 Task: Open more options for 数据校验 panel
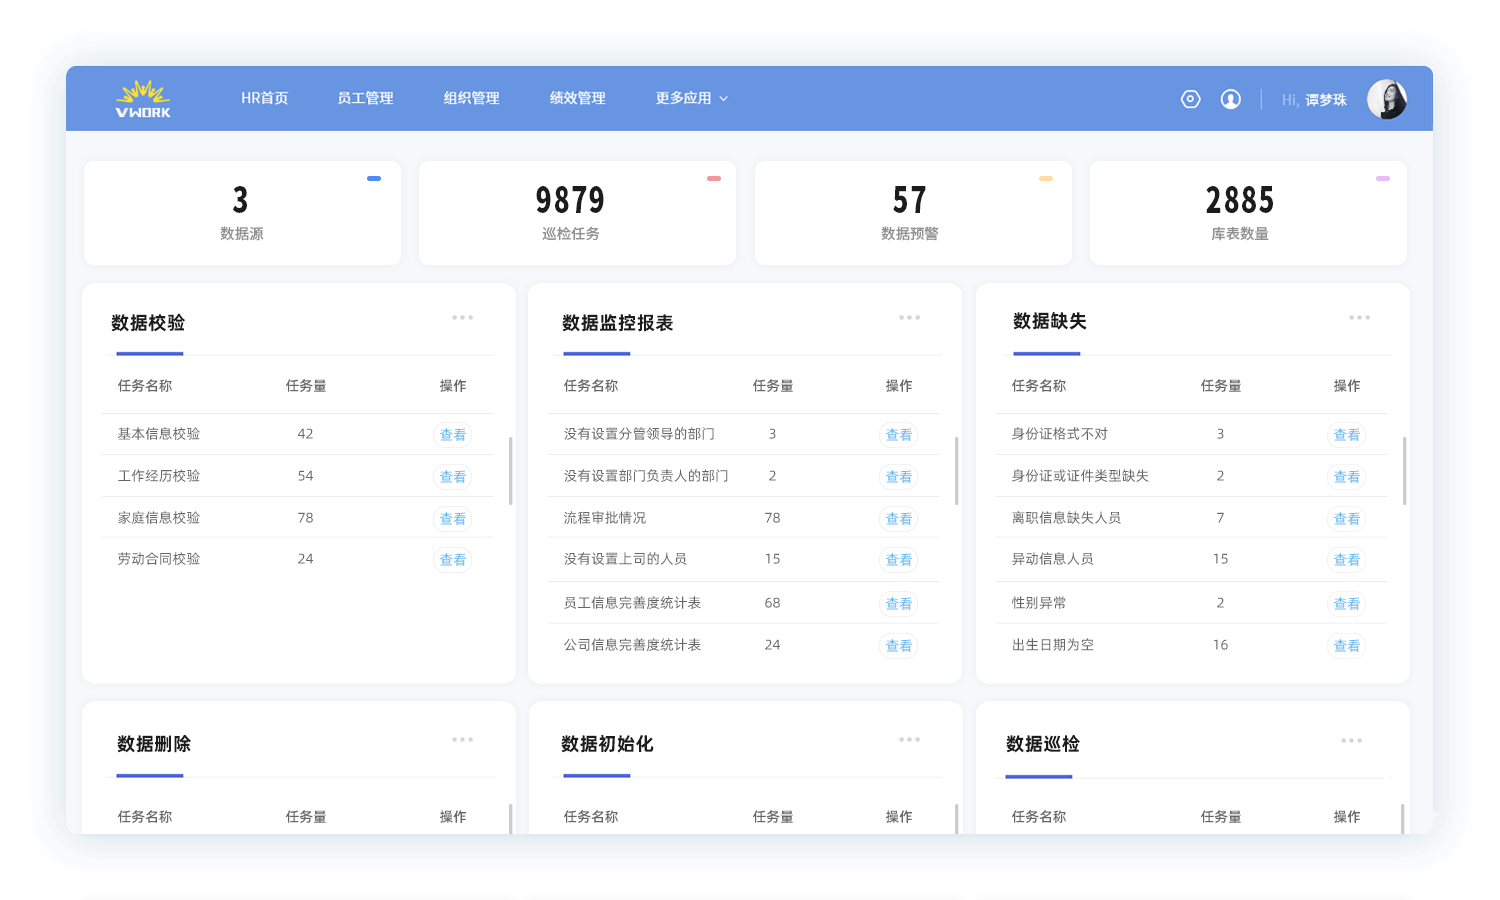click(x=462, y=318)
